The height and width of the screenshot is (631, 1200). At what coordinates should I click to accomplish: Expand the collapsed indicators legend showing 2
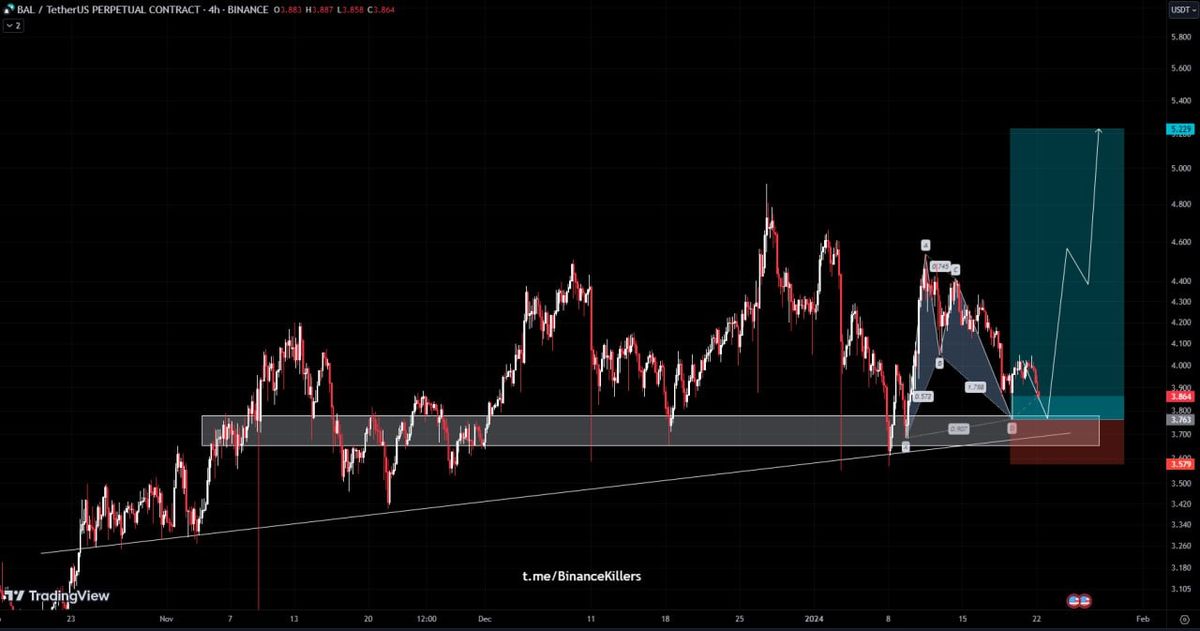pyautogui.click(x=11, y=25)
